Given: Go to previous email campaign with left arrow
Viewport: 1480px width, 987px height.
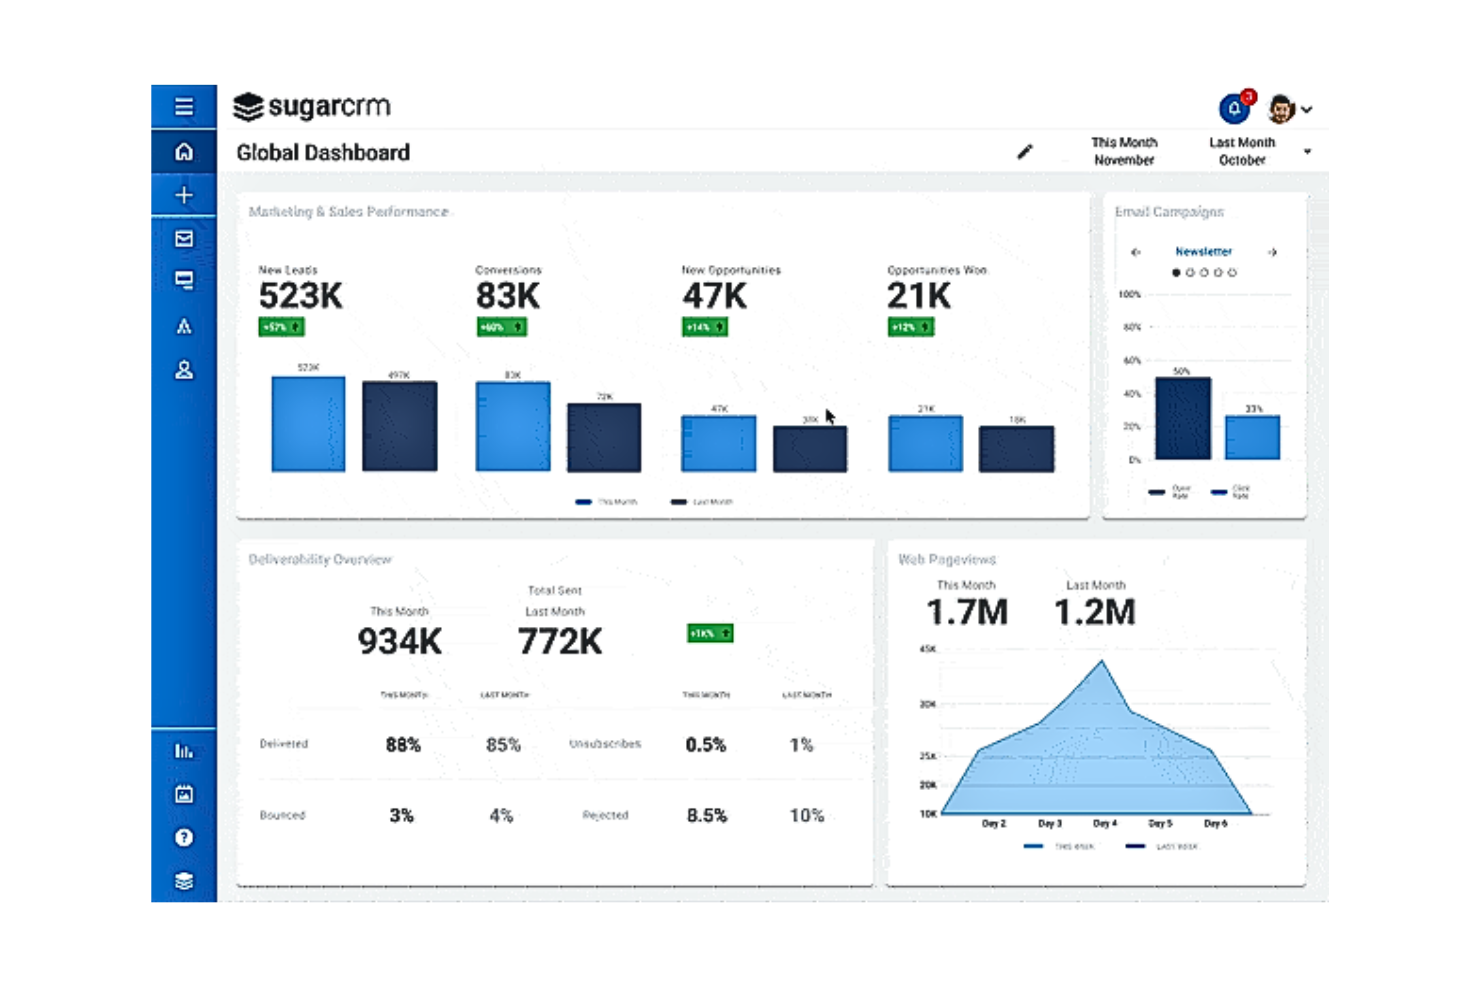Looking at the screenshot, I should [1136, 252].
